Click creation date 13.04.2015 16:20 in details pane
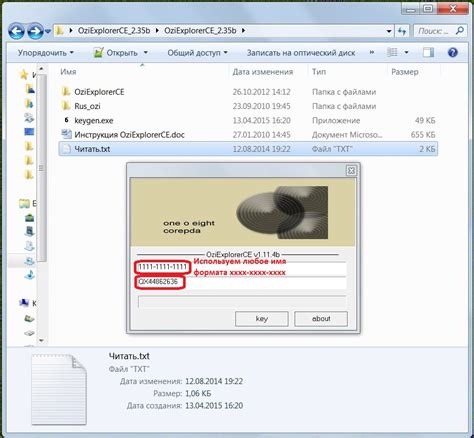The image size is (474, 438). click(x=214, y=406)
